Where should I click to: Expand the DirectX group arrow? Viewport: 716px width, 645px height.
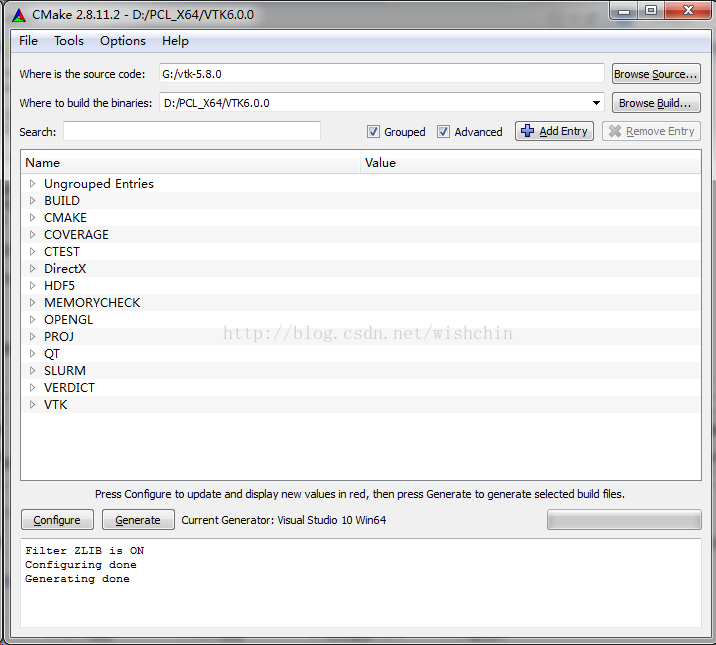pyautogui.click(x=32, y=268)
